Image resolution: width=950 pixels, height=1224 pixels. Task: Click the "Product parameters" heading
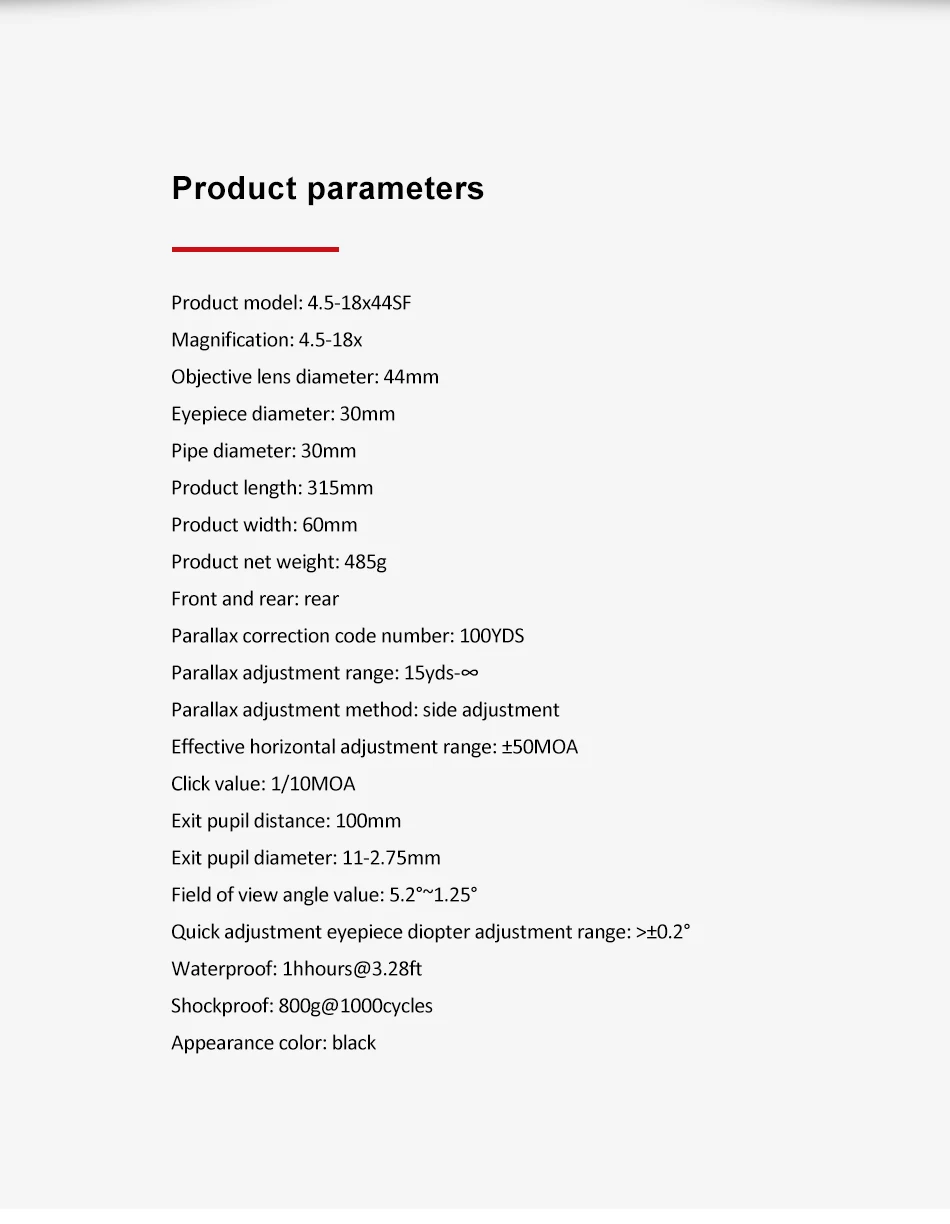pyautogui.click(x=327, y=188)
